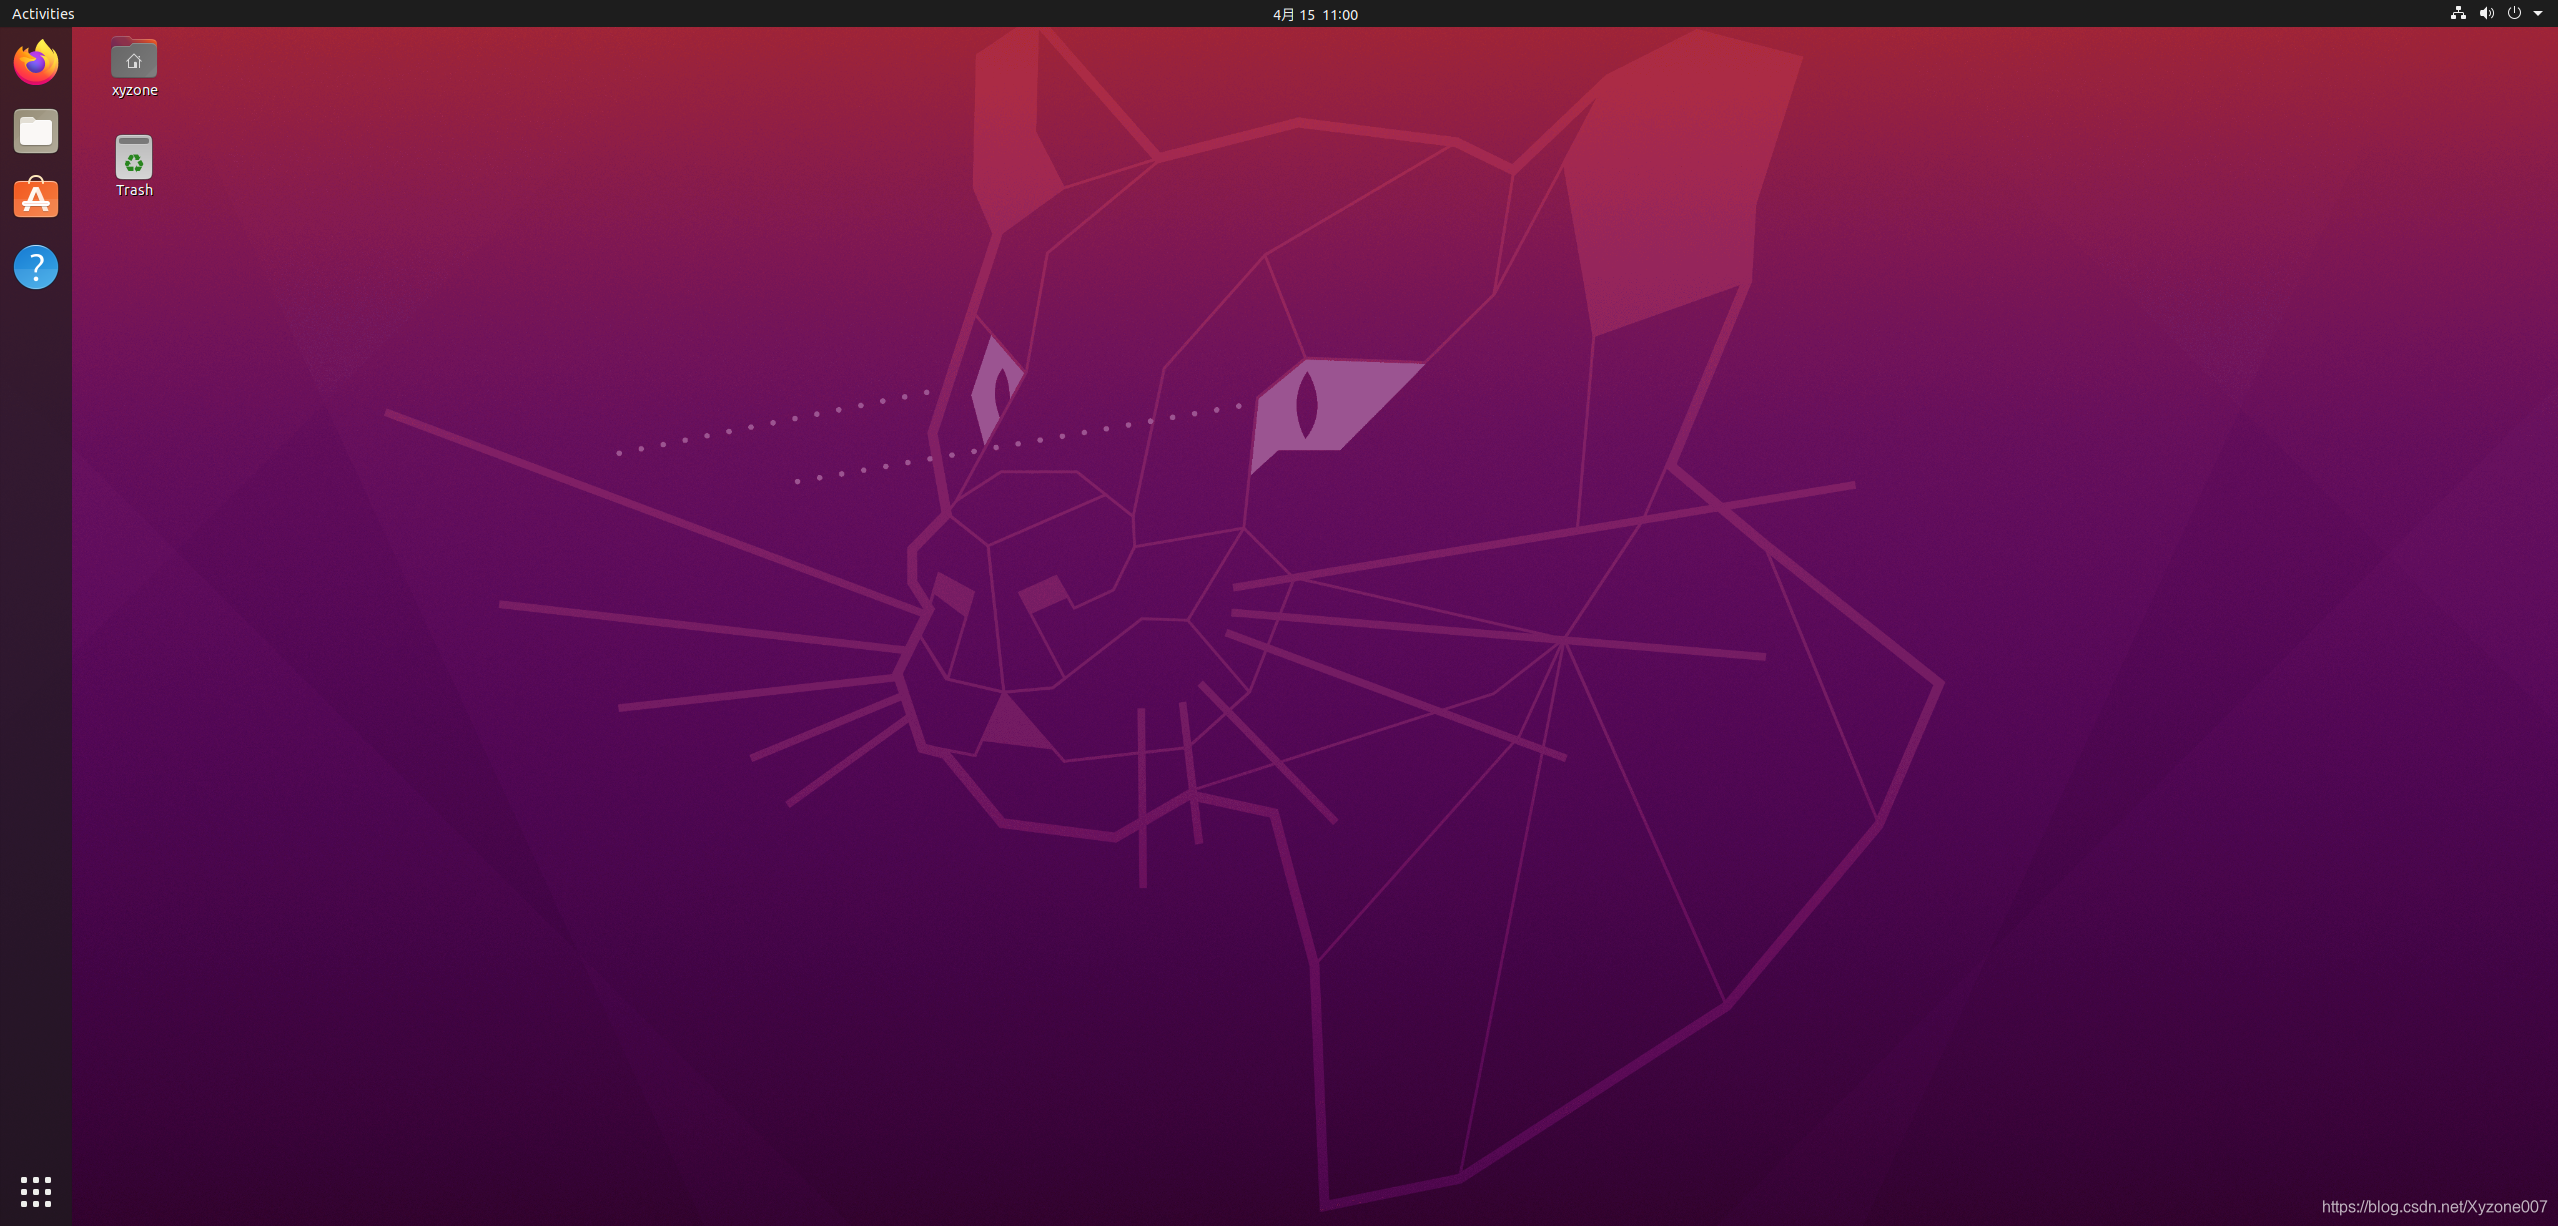Image resolution: width=2558 pixels, height=1226 pixels.
Task: Expand the system menu arrow
Action: tap(2538, 14)
